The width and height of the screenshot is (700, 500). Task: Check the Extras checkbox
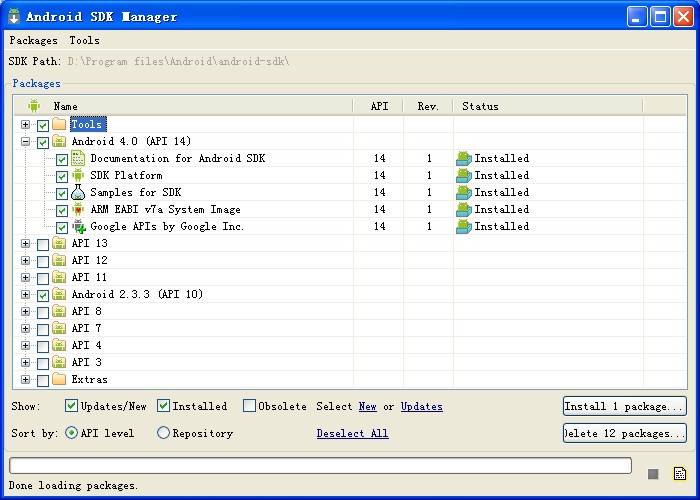coord(43,381)
